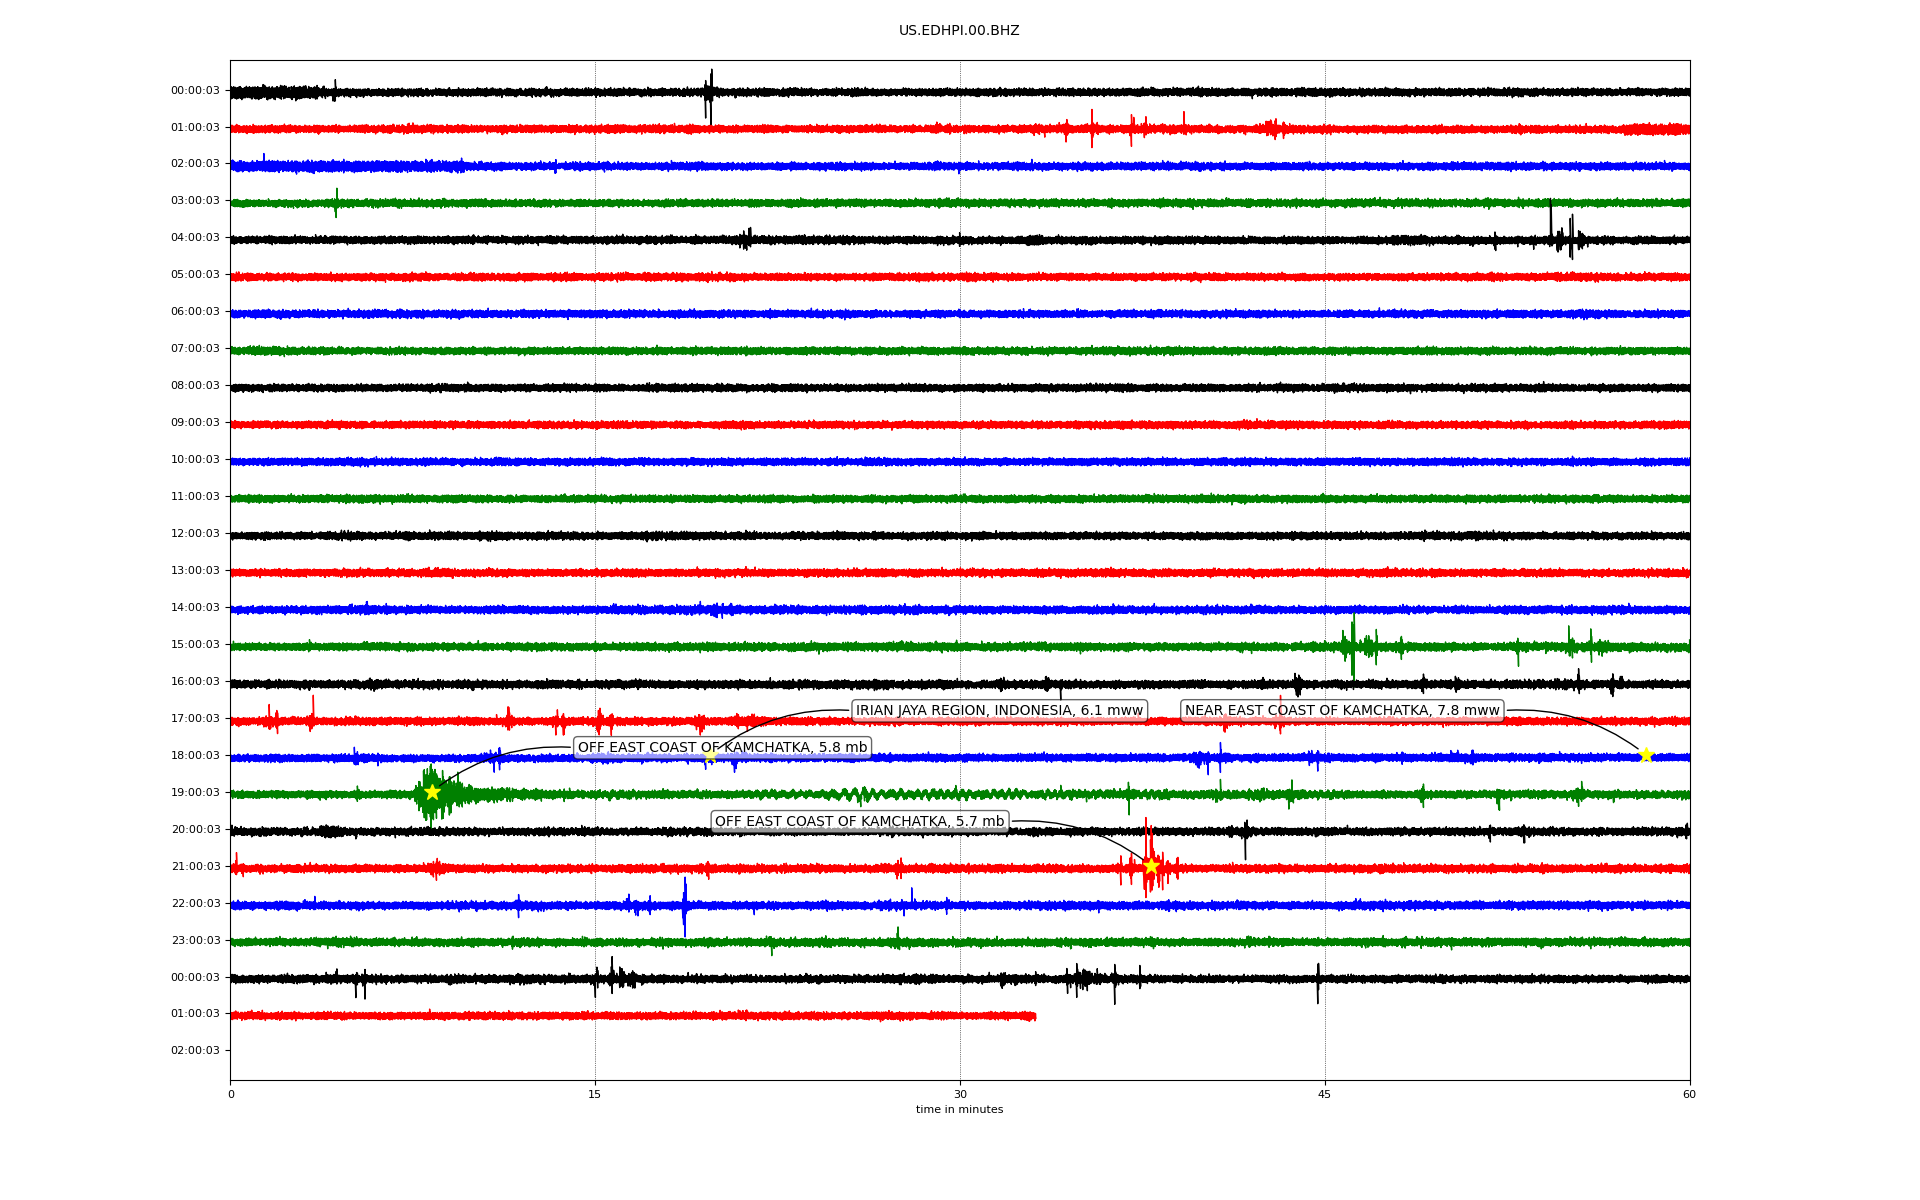Viewport: 1920px width, 1200px height.
Task: Select the 'NEAR EAST COAST OF KAMCHATKA, 7.8 mww' label
Action: coord(1342,711)
